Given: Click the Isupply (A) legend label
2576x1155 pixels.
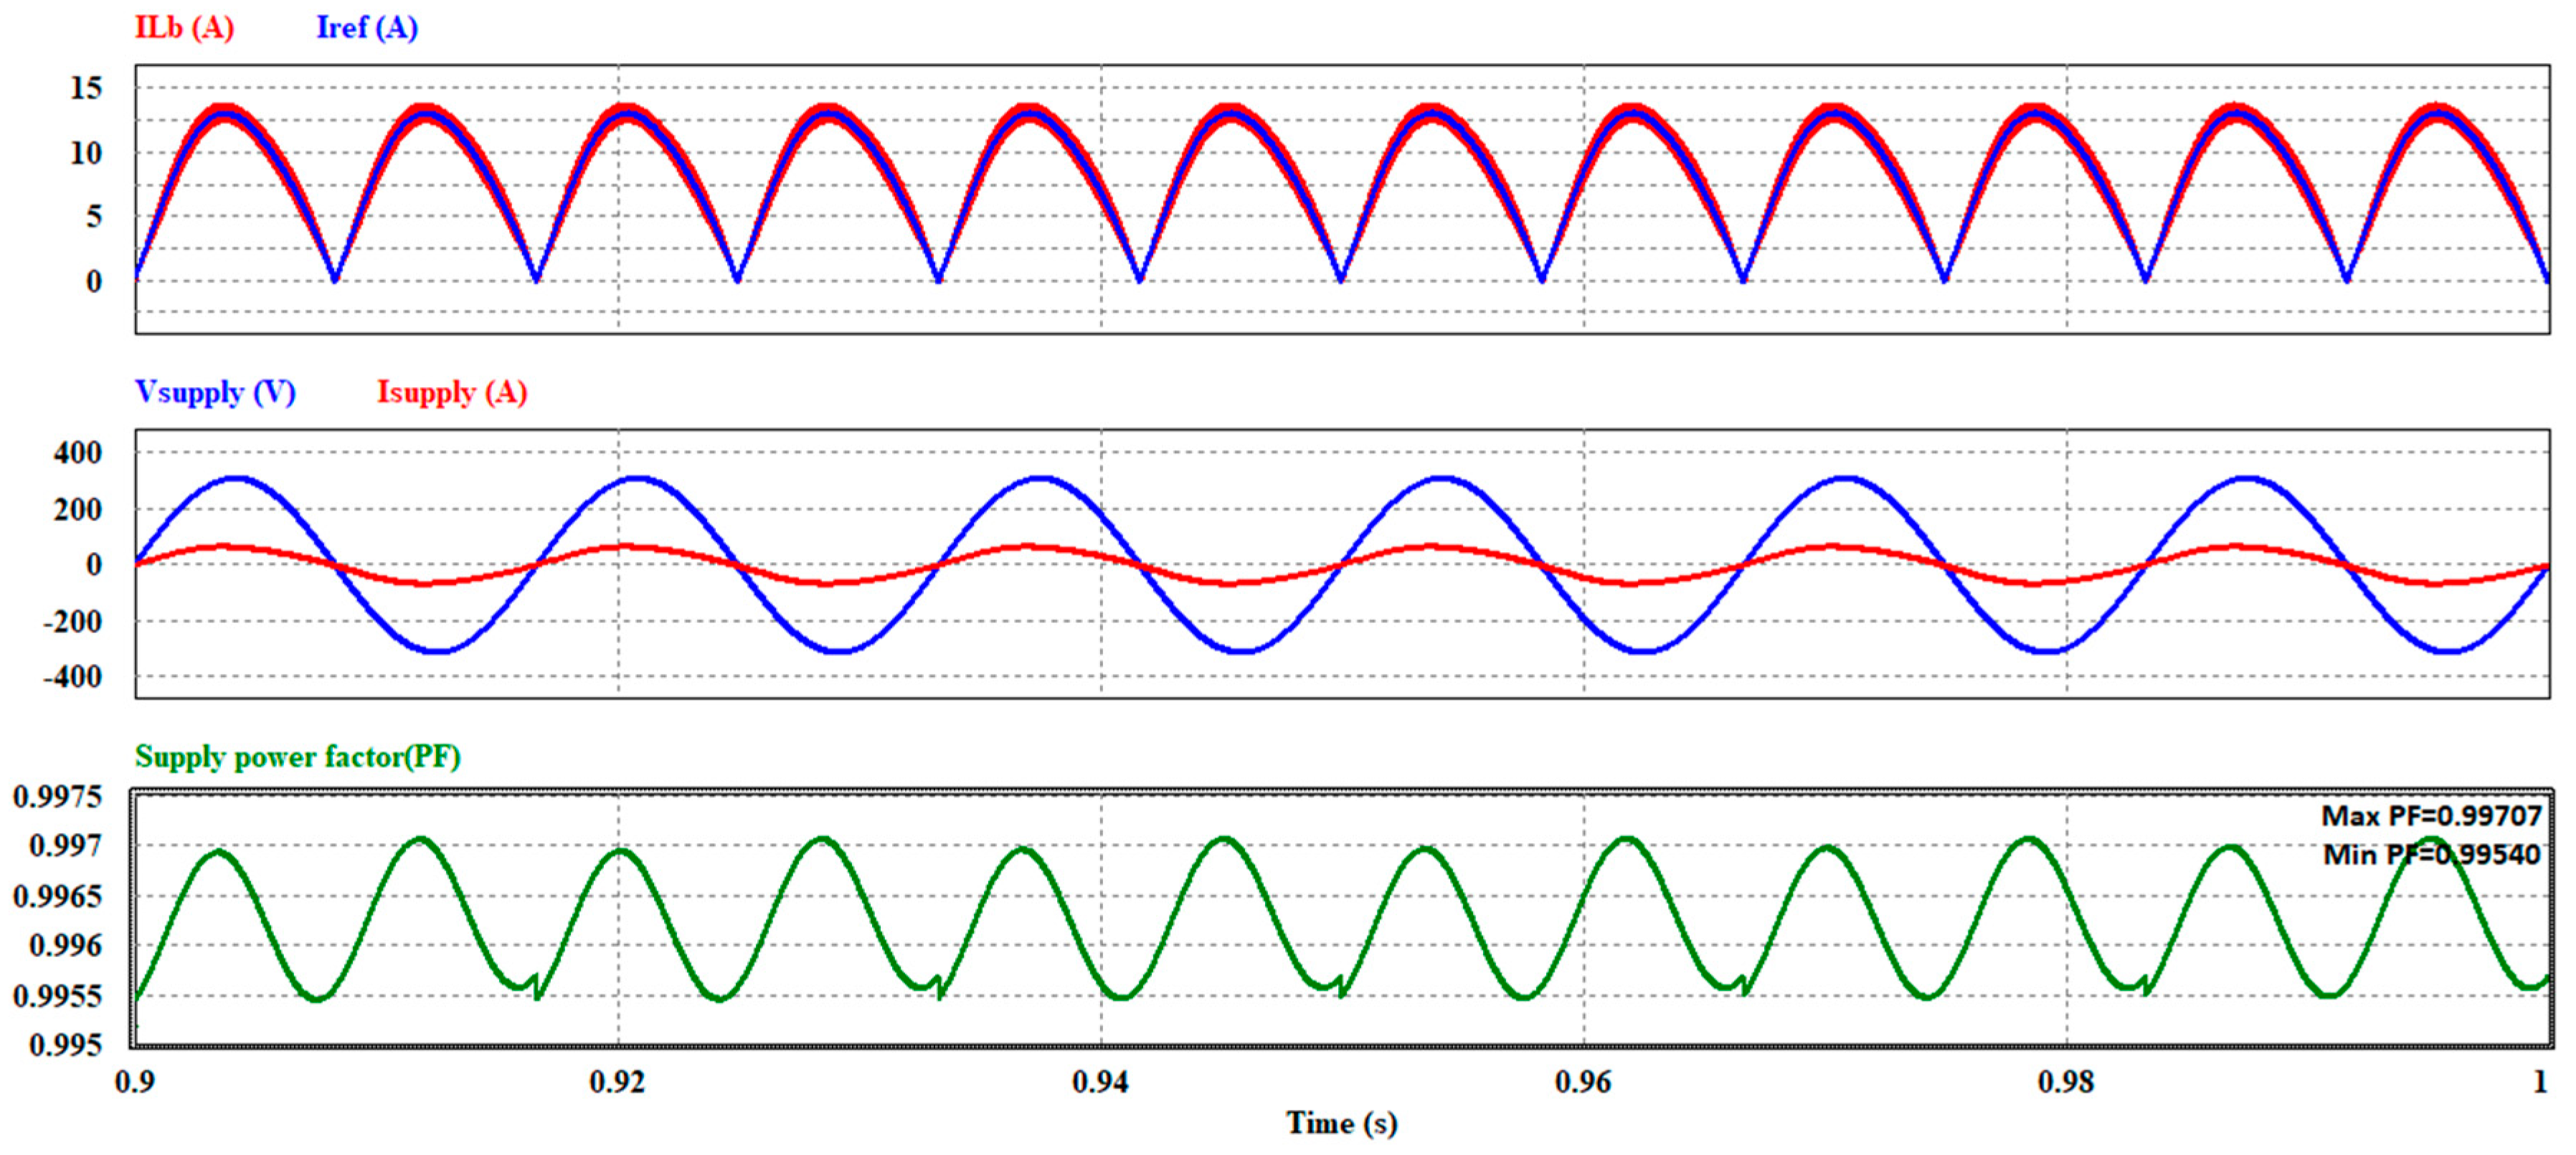Looking at the screenshot, I should tap(452, 392).
